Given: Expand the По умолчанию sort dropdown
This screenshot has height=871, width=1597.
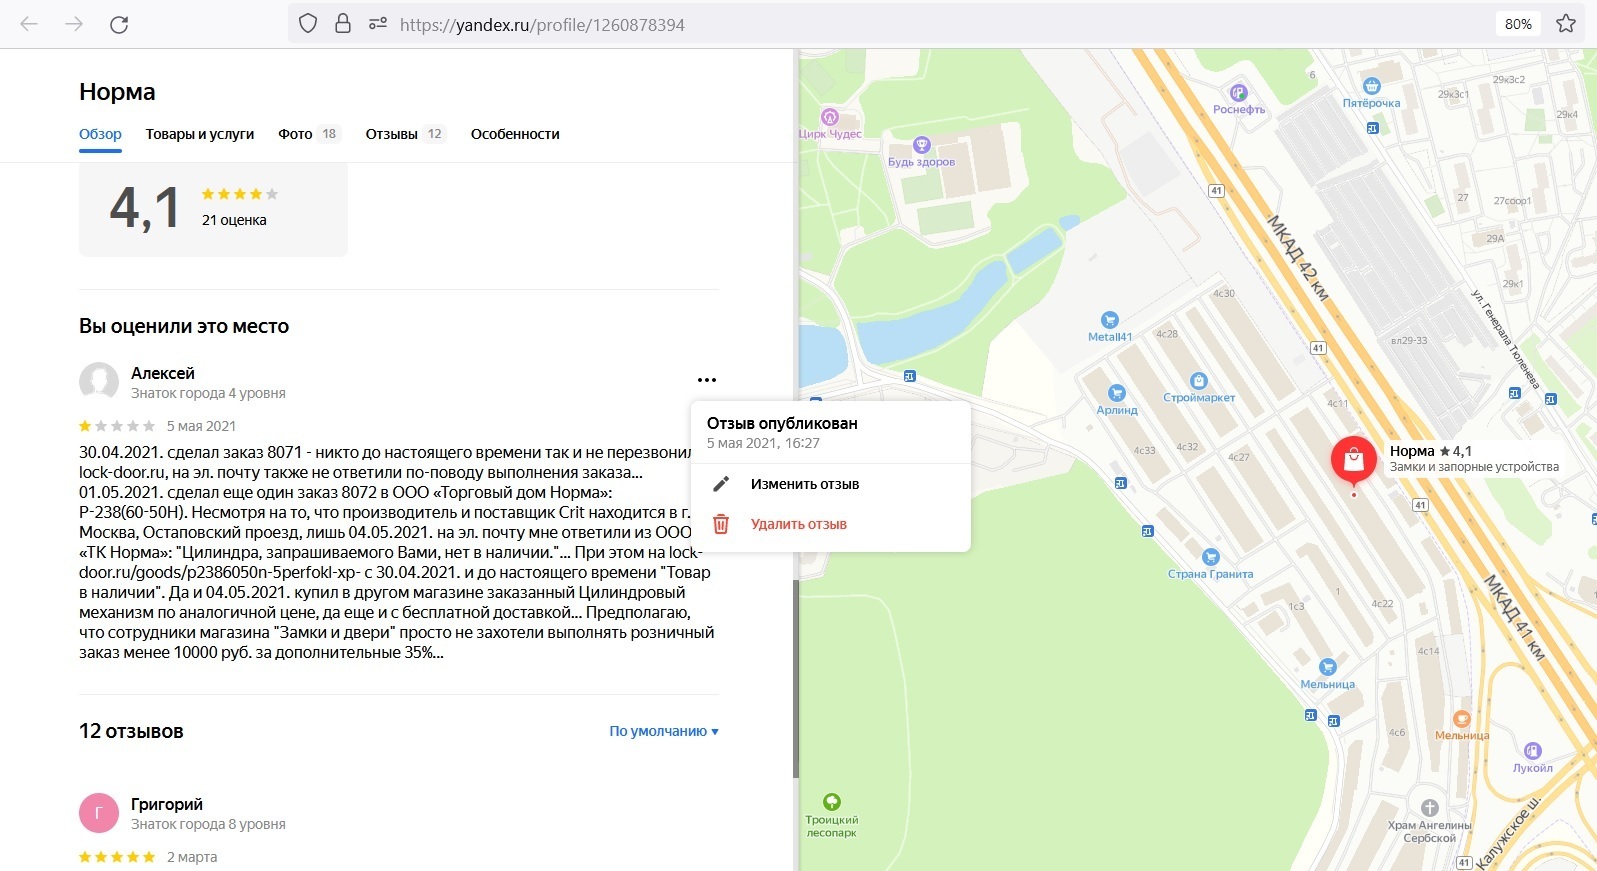Looking at the screenshot, I should point(664,731).
